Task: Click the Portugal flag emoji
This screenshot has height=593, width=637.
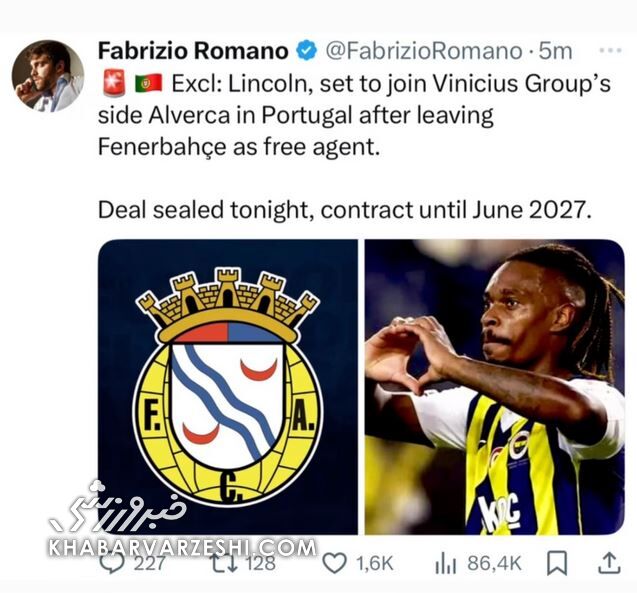Action: (x=148, y=83)
